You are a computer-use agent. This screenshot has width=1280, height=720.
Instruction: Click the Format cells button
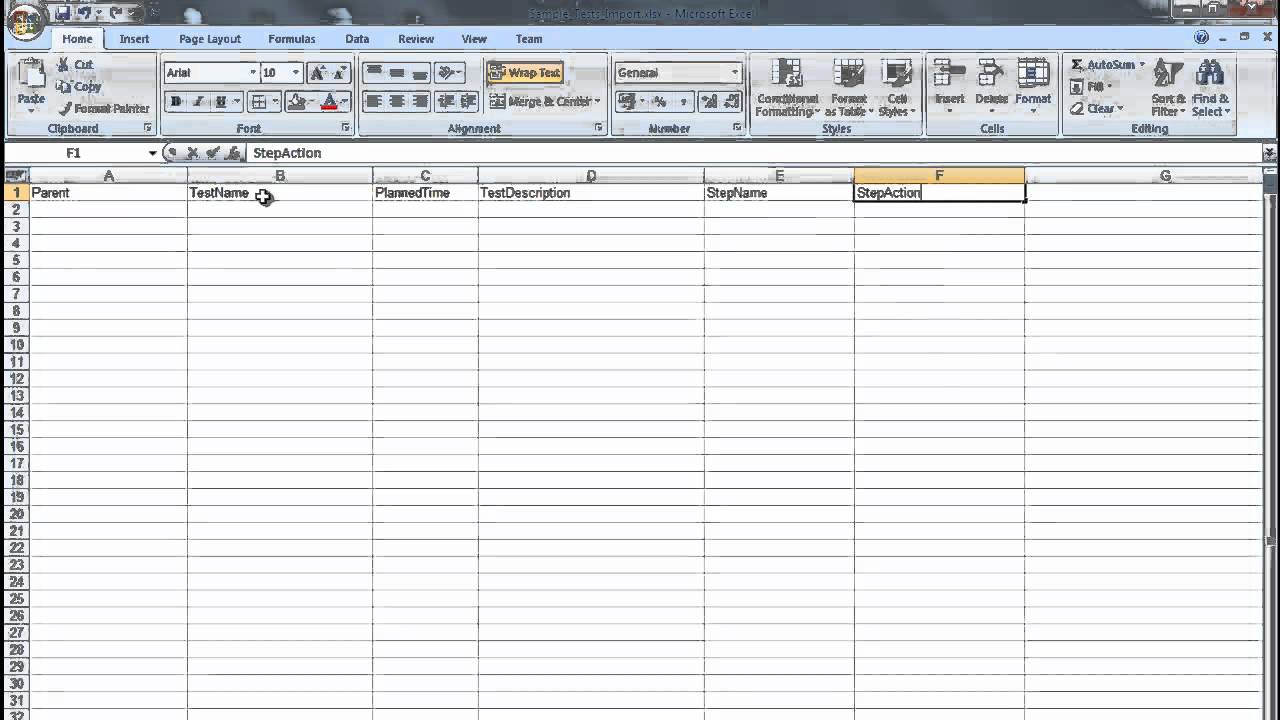pyautogui.click(x=1033, y=87)
